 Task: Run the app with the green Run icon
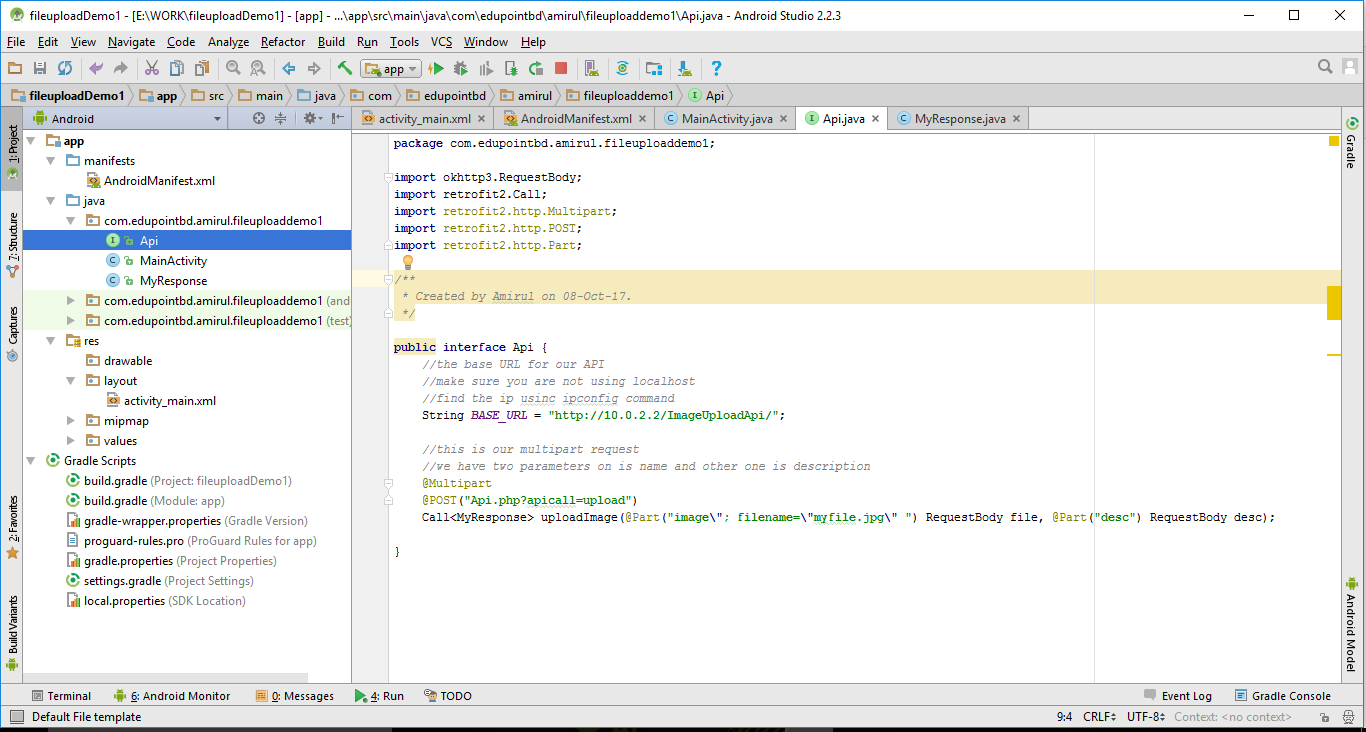[x=437, y=68]
